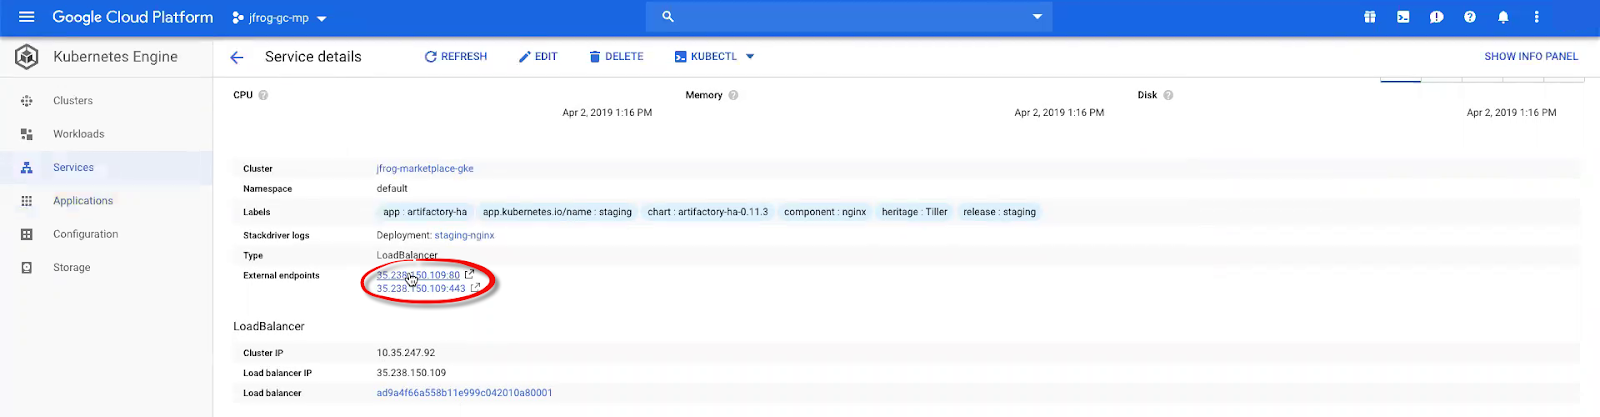The height and width of the screenshot is (417, 1600).
Task: Click the CPU help info icon
Action: (264, 95)
